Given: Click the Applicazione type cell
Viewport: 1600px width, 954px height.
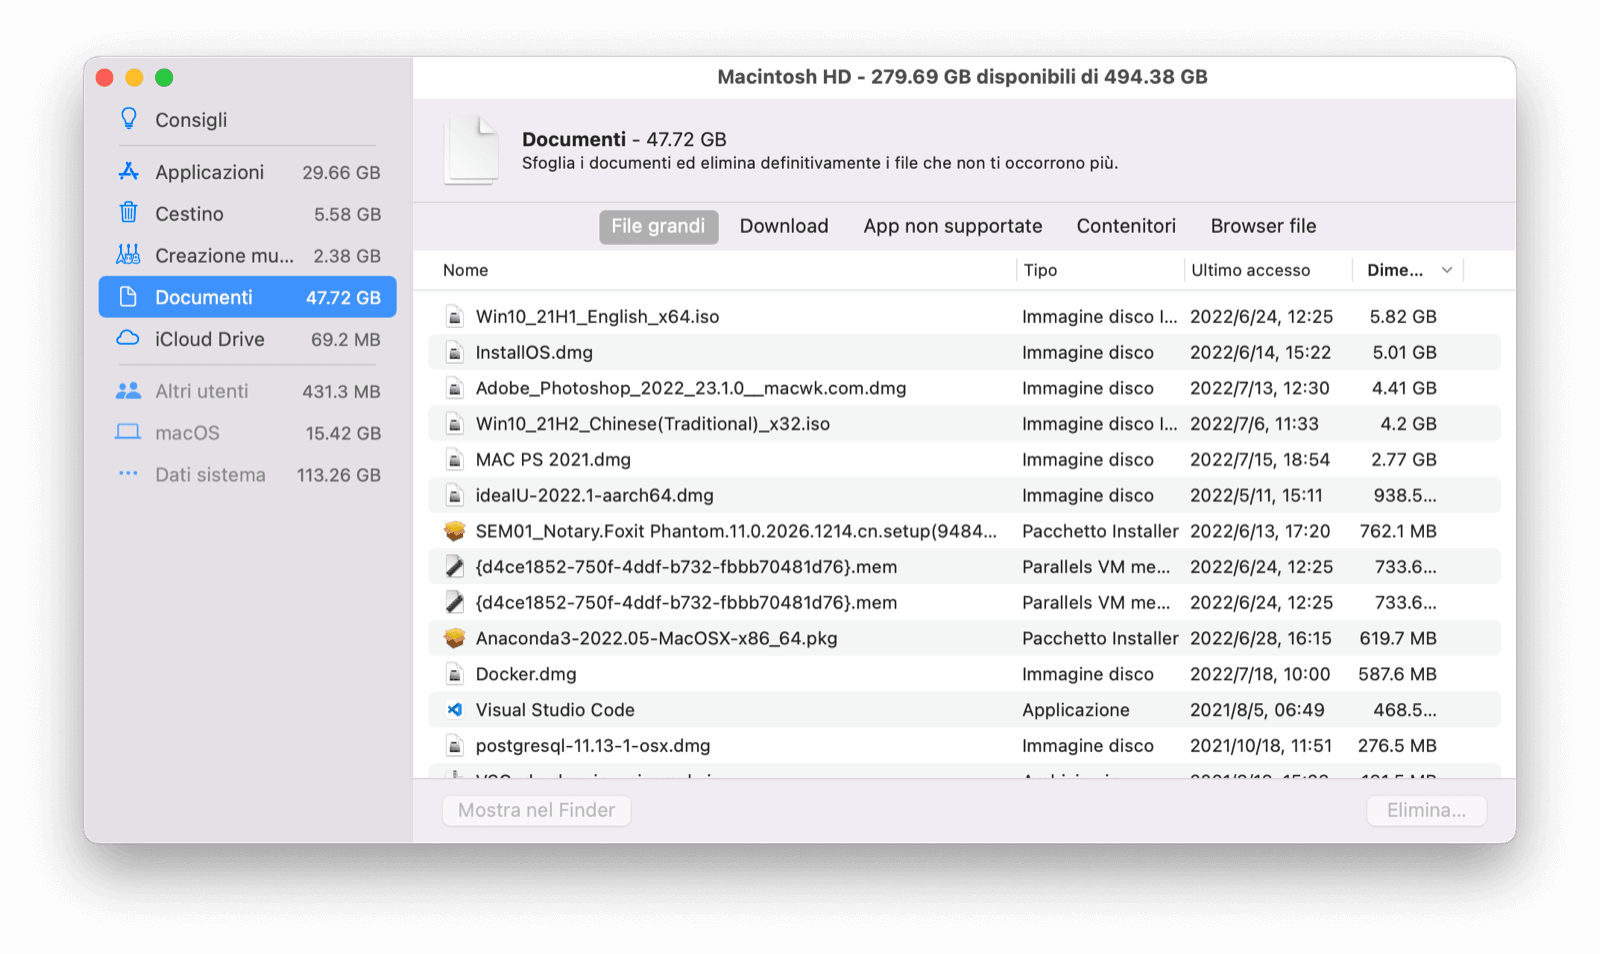Looking at the screenshot, I should point(1076,710).
